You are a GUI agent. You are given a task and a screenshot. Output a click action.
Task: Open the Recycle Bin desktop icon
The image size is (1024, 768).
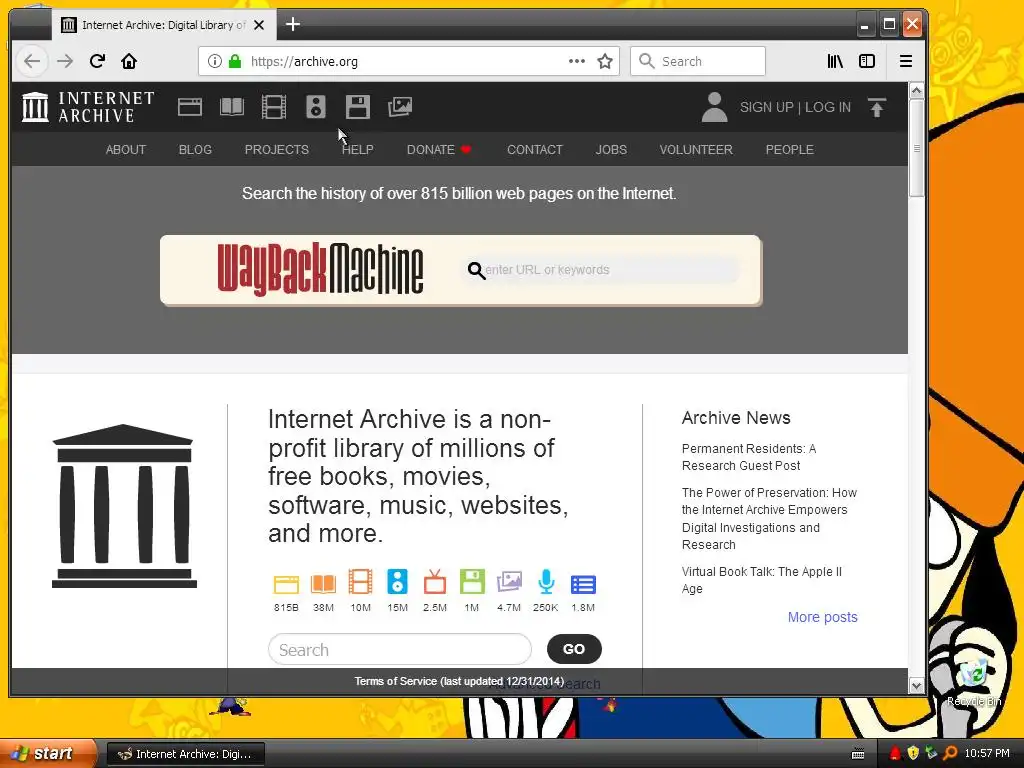(x=974, y=681)
